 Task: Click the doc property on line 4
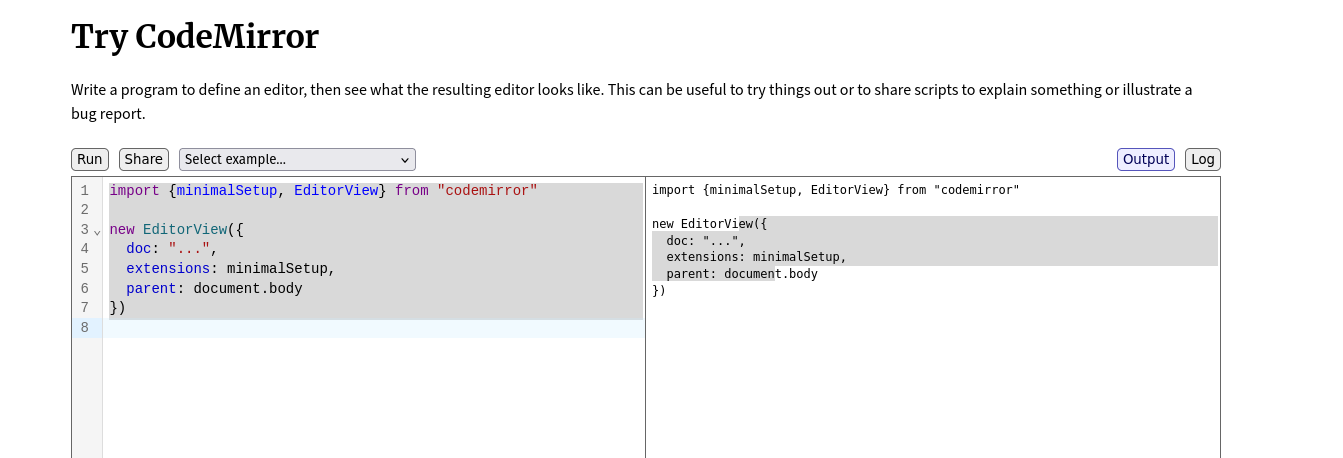[x=138, y=249]
